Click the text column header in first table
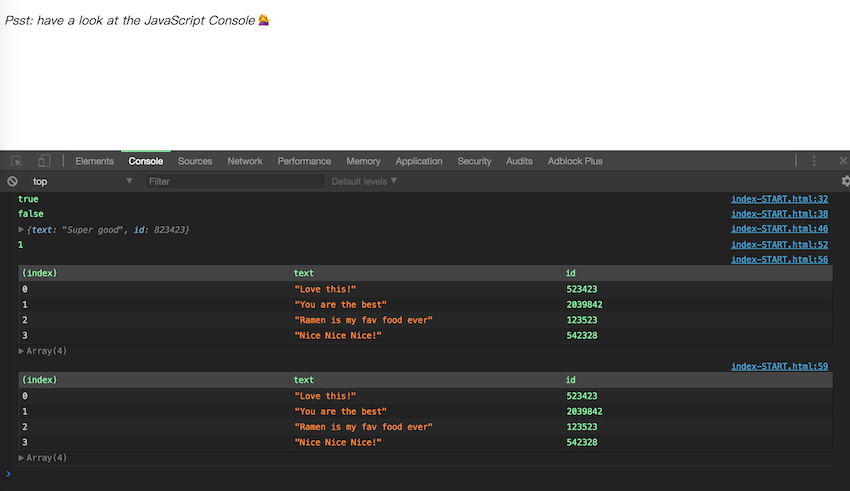The width and height of the screenshot is (850, 491). point(304,273)
